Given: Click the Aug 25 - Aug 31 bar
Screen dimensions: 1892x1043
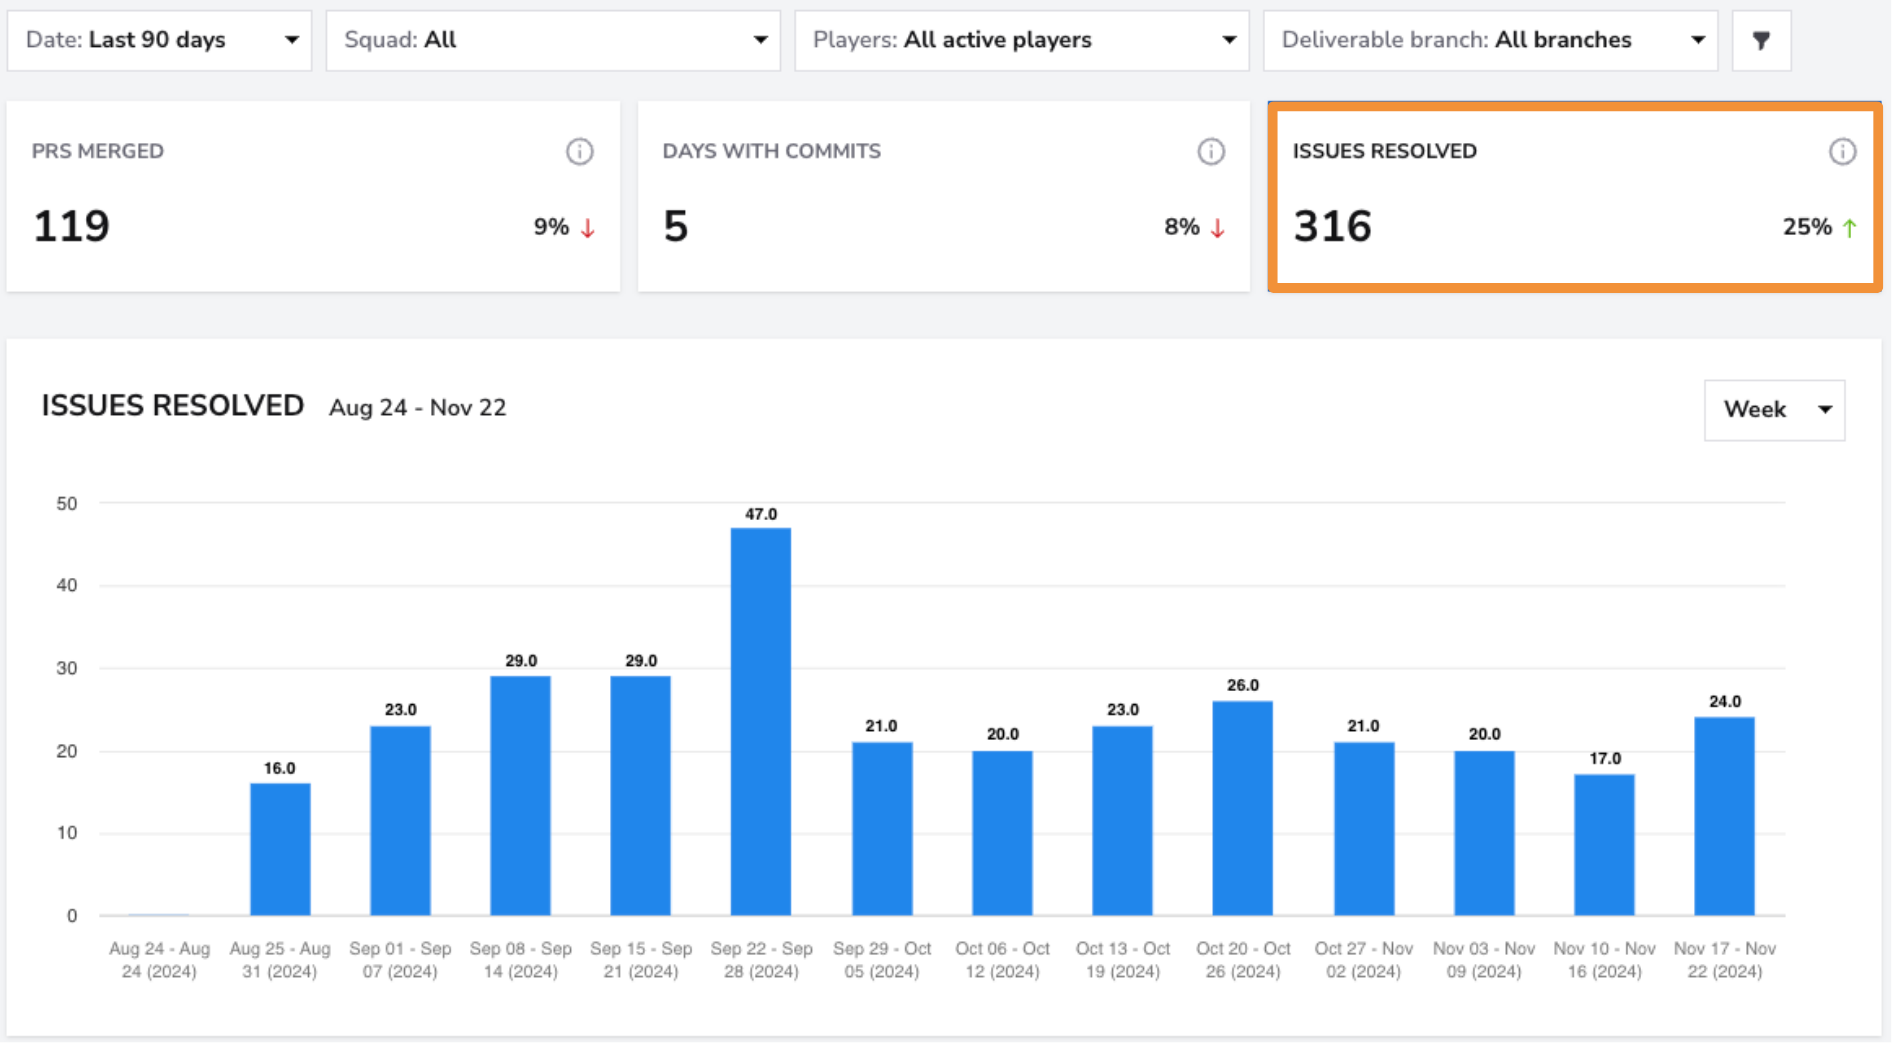Looking at the screenshot, I should (280, 849).
